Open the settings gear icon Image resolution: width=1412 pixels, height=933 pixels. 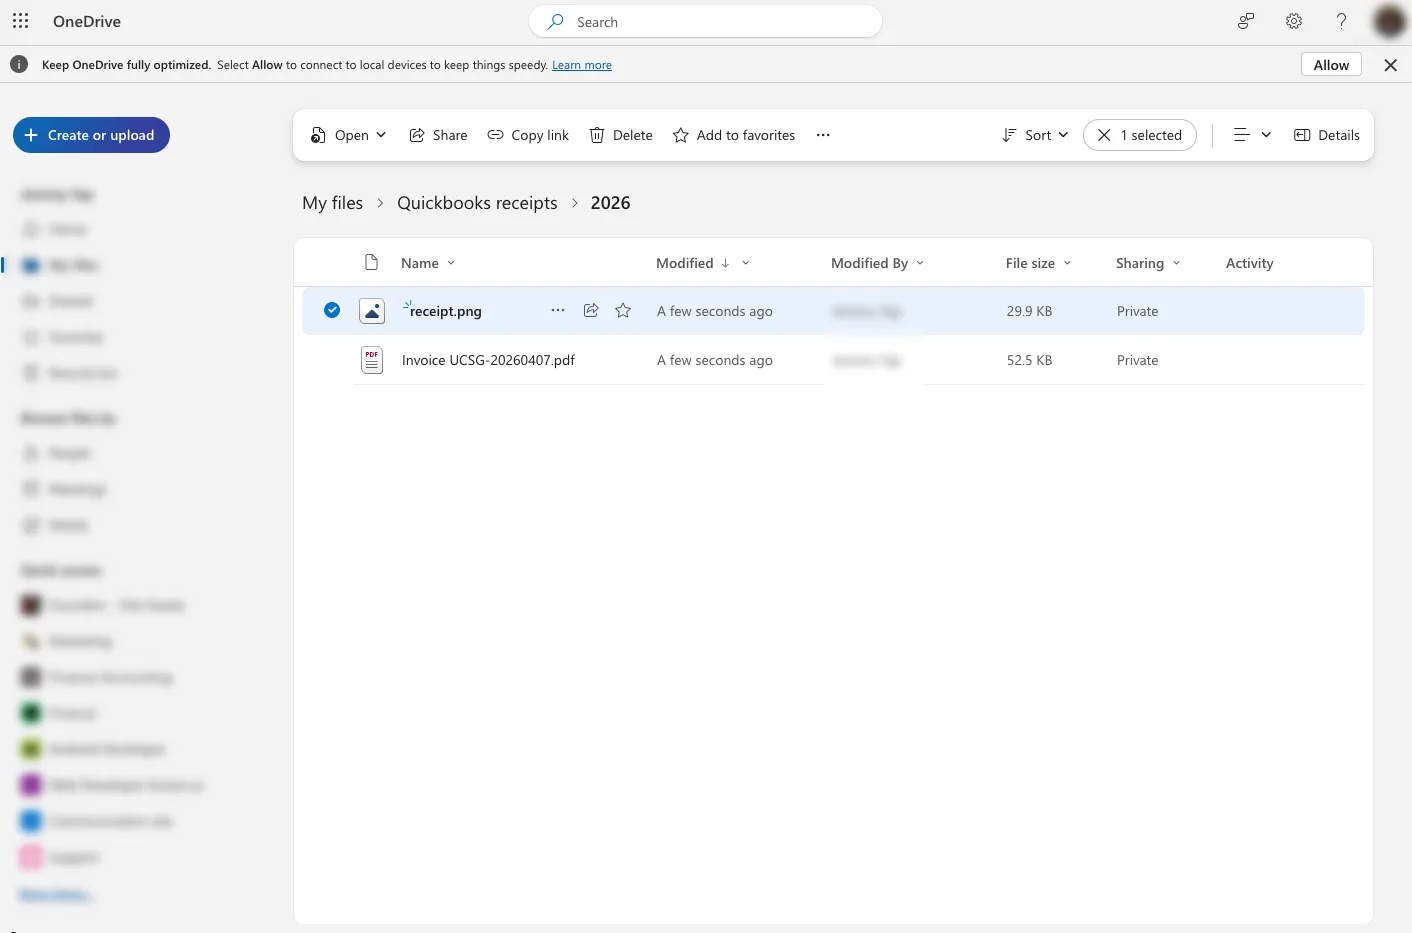(1294, 21)
